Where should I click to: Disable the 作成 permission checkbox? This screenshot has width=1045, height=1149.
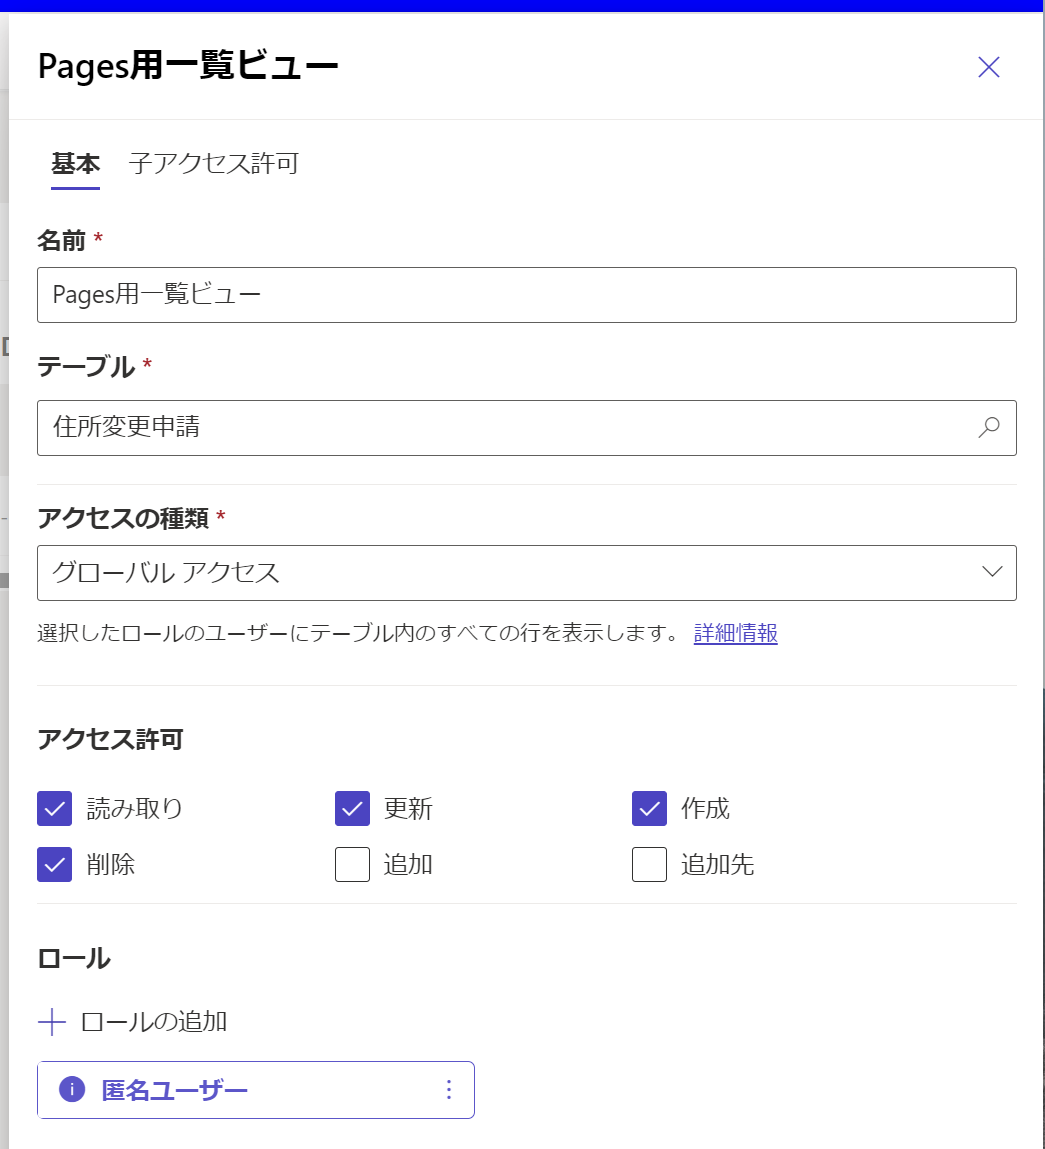point(649,809)
